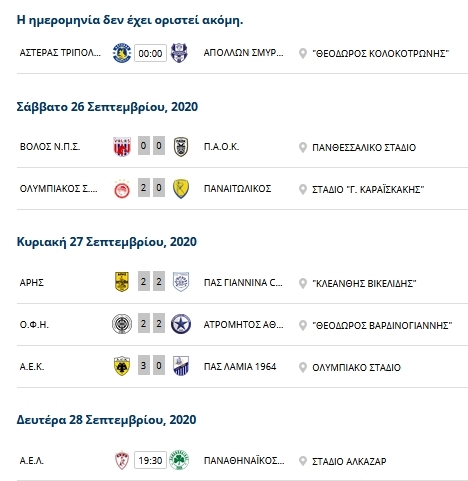
Task: Click location pin beside ΟΛΥΜΠΙΑΚΟ ΣΤΑΔΙΟ
Action: click(x=303, y=367)
